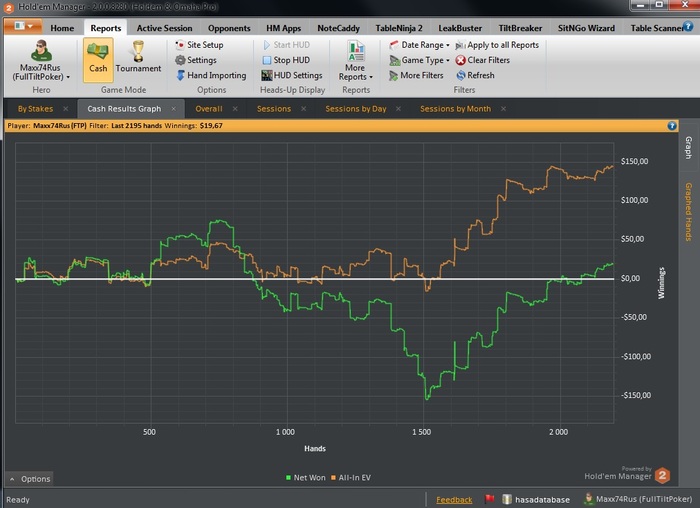Open the NoteCaddy tab
Screen dimensions: 700x508
(x=338, y=28)
